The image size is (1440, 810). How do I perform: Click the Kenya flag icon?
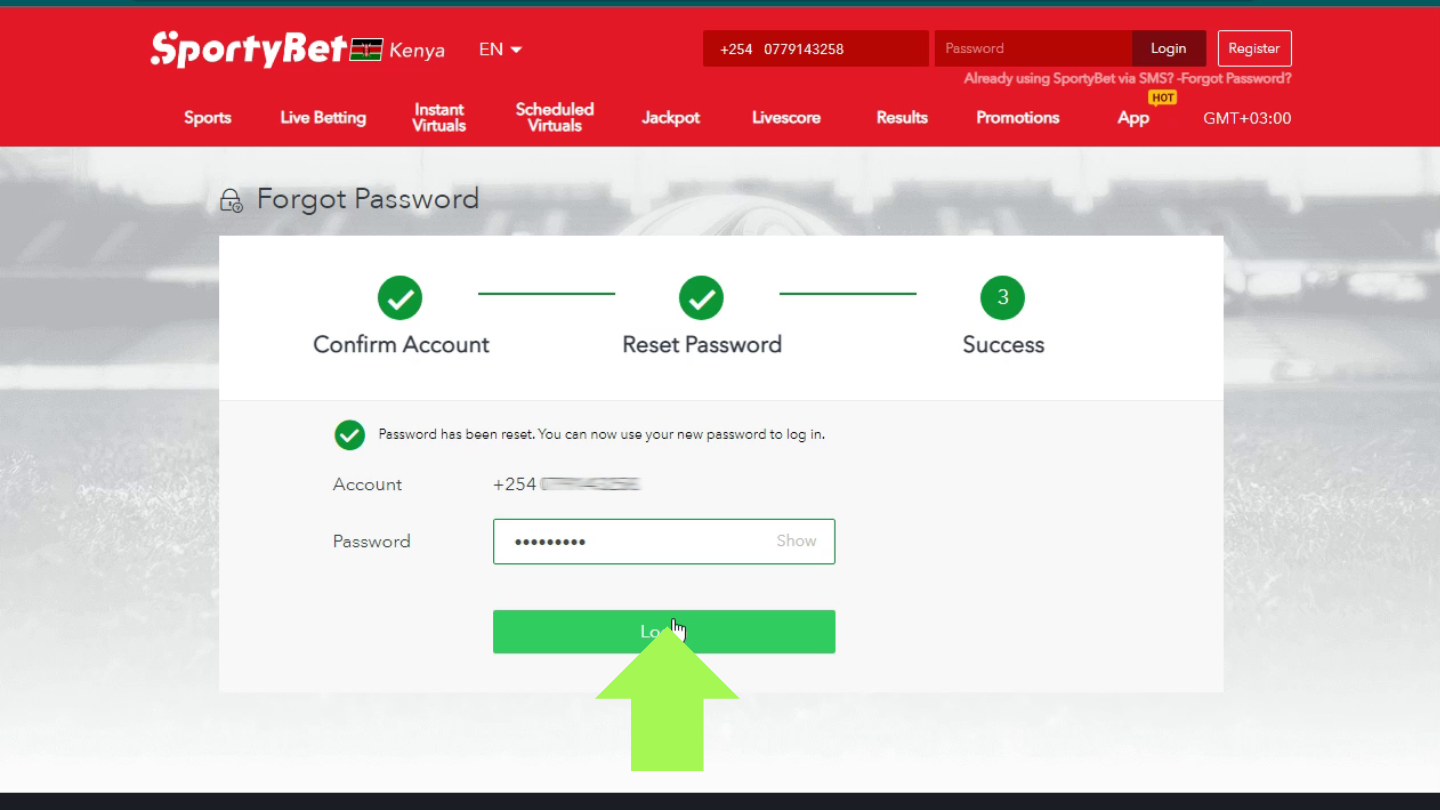pyautogui.click(x=366, y=49)
